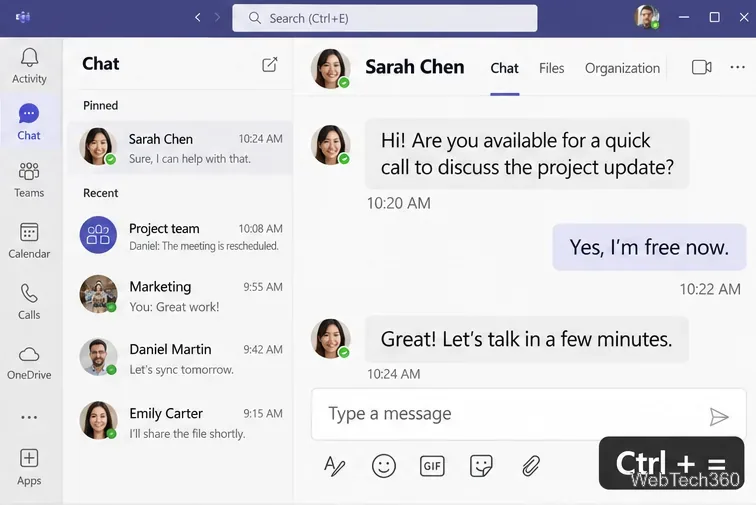Click the Type a message box

(x=529, y=414)
